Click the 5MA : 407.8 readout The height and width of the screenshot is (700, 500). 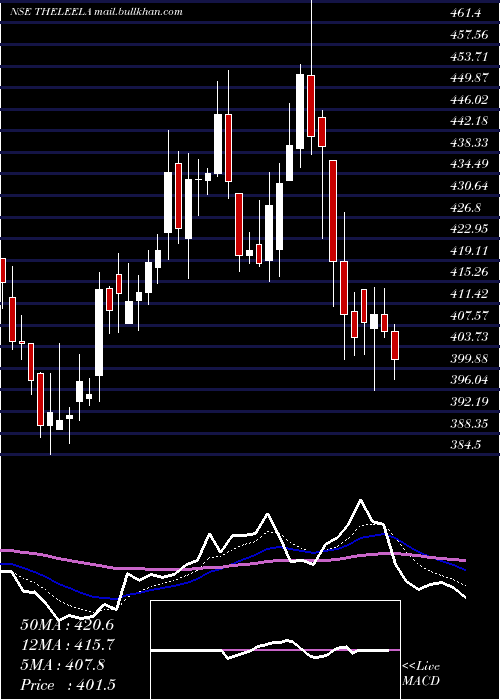click(62, 665)
